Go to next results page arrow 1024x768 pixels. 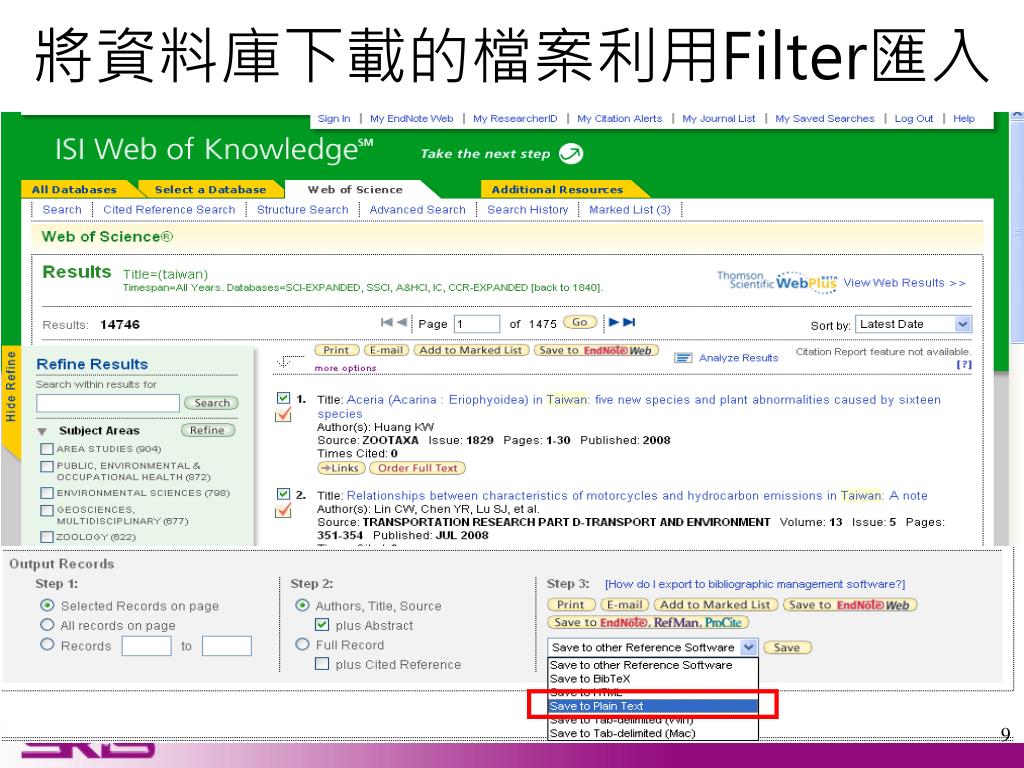(614, 322)
